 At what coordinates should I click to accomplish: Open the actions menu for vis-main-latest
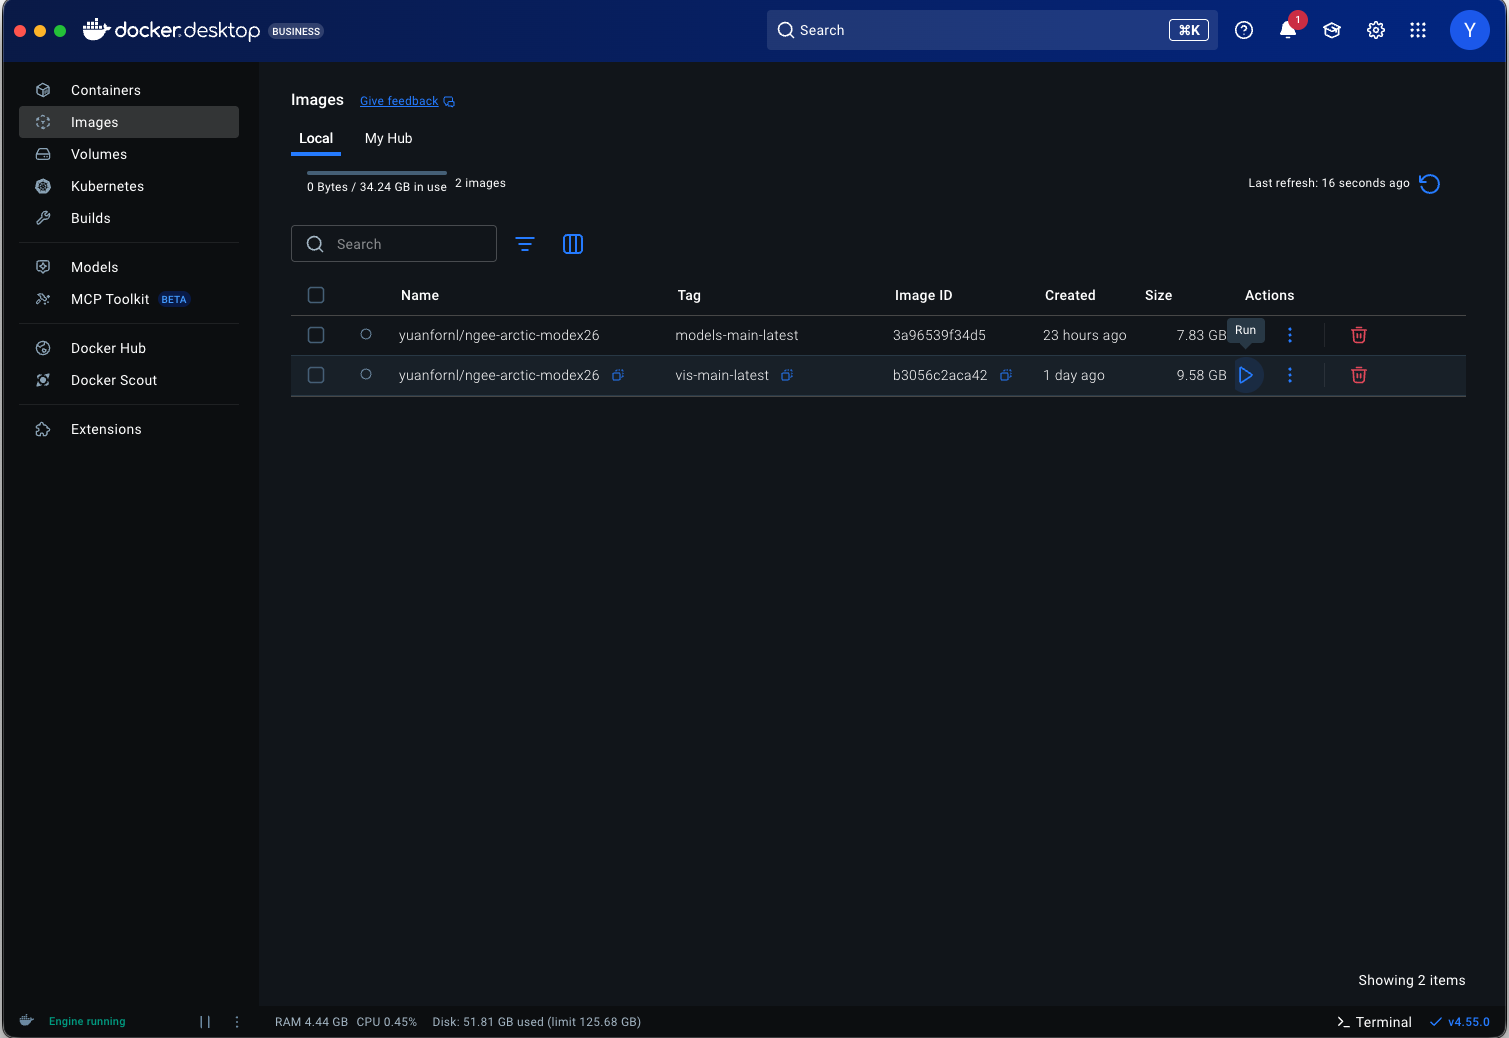point(1289,375)
